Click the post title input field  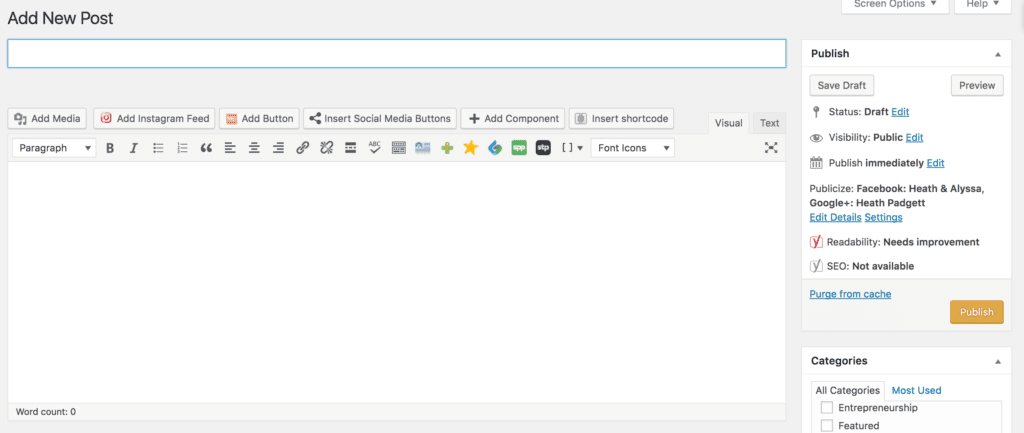(396, 54)
